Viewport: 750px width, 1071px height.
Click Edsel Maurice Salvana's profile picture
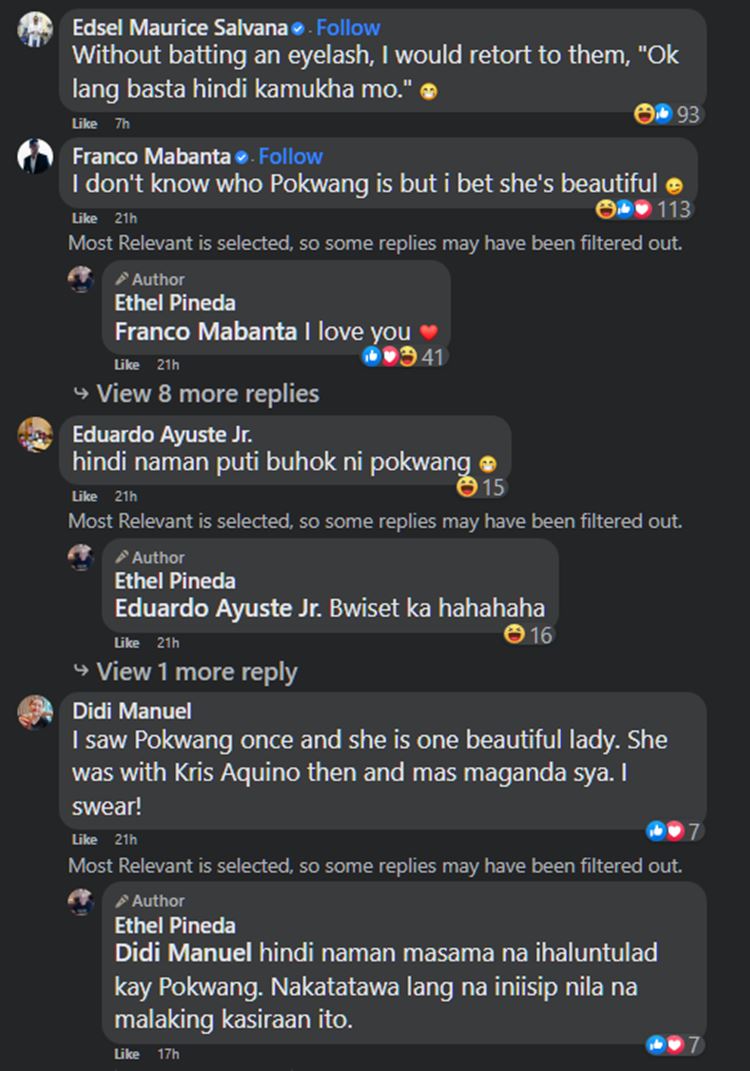point(36,29)
